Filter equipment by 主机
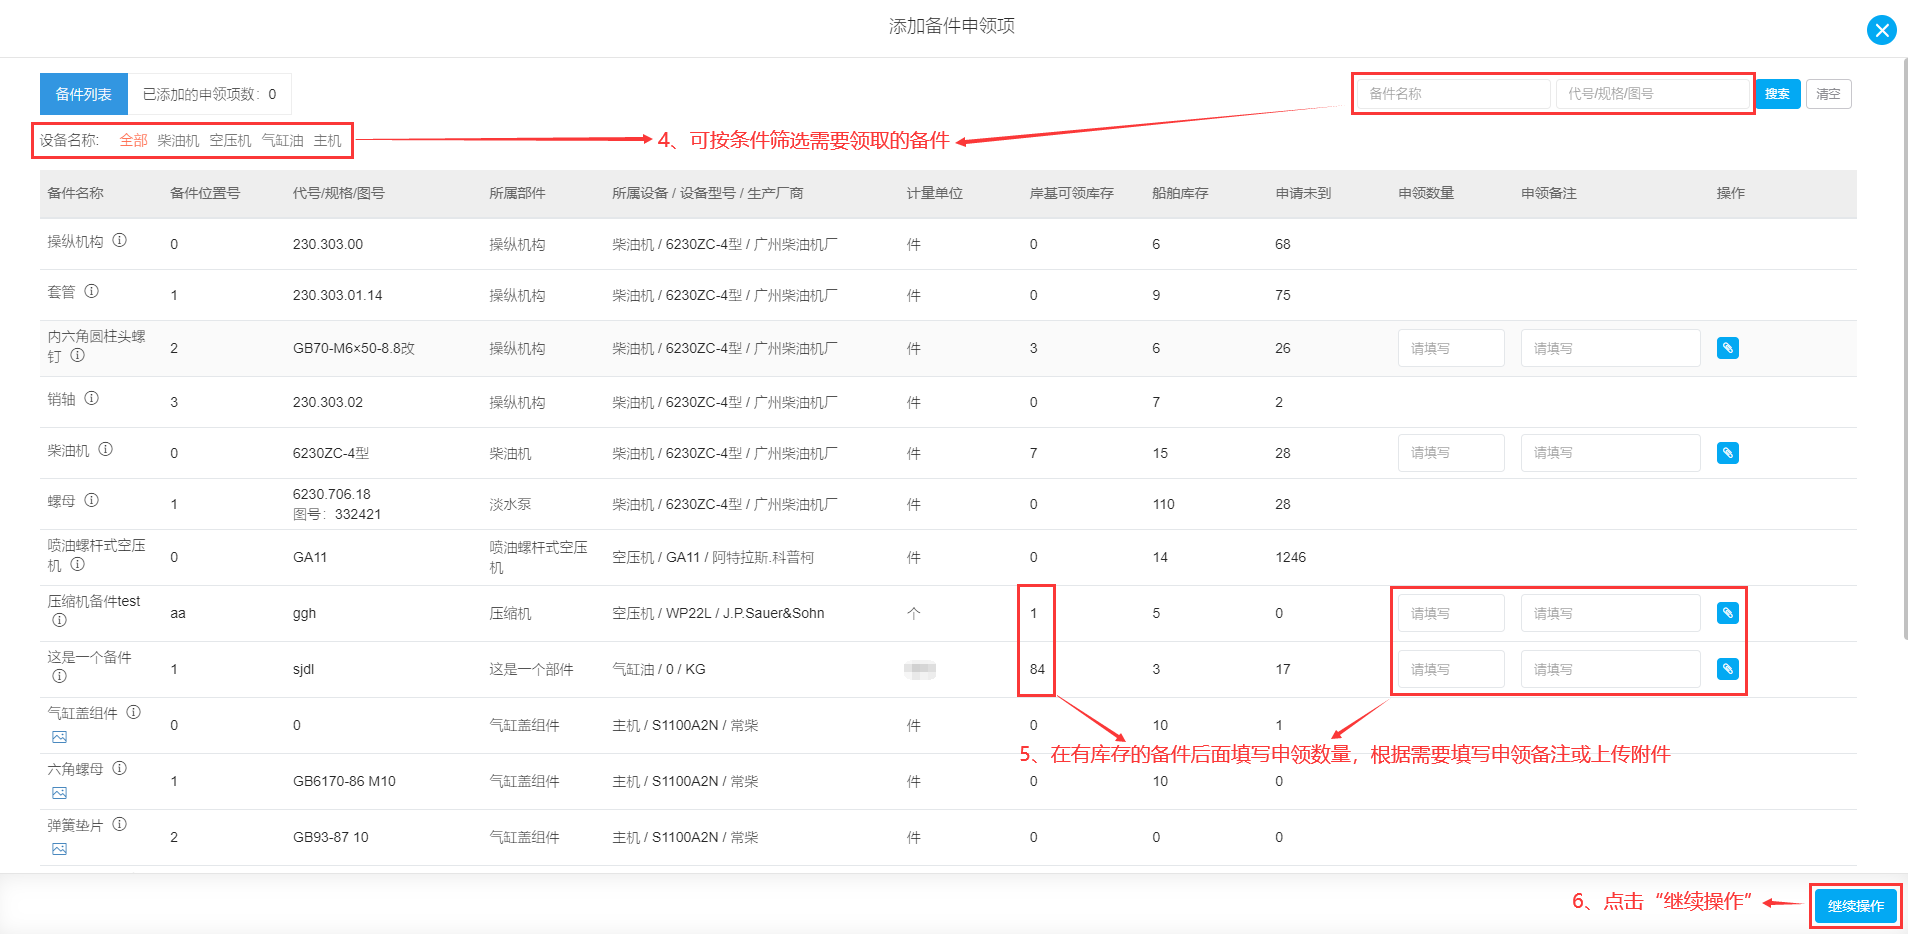 coord(327,140)
